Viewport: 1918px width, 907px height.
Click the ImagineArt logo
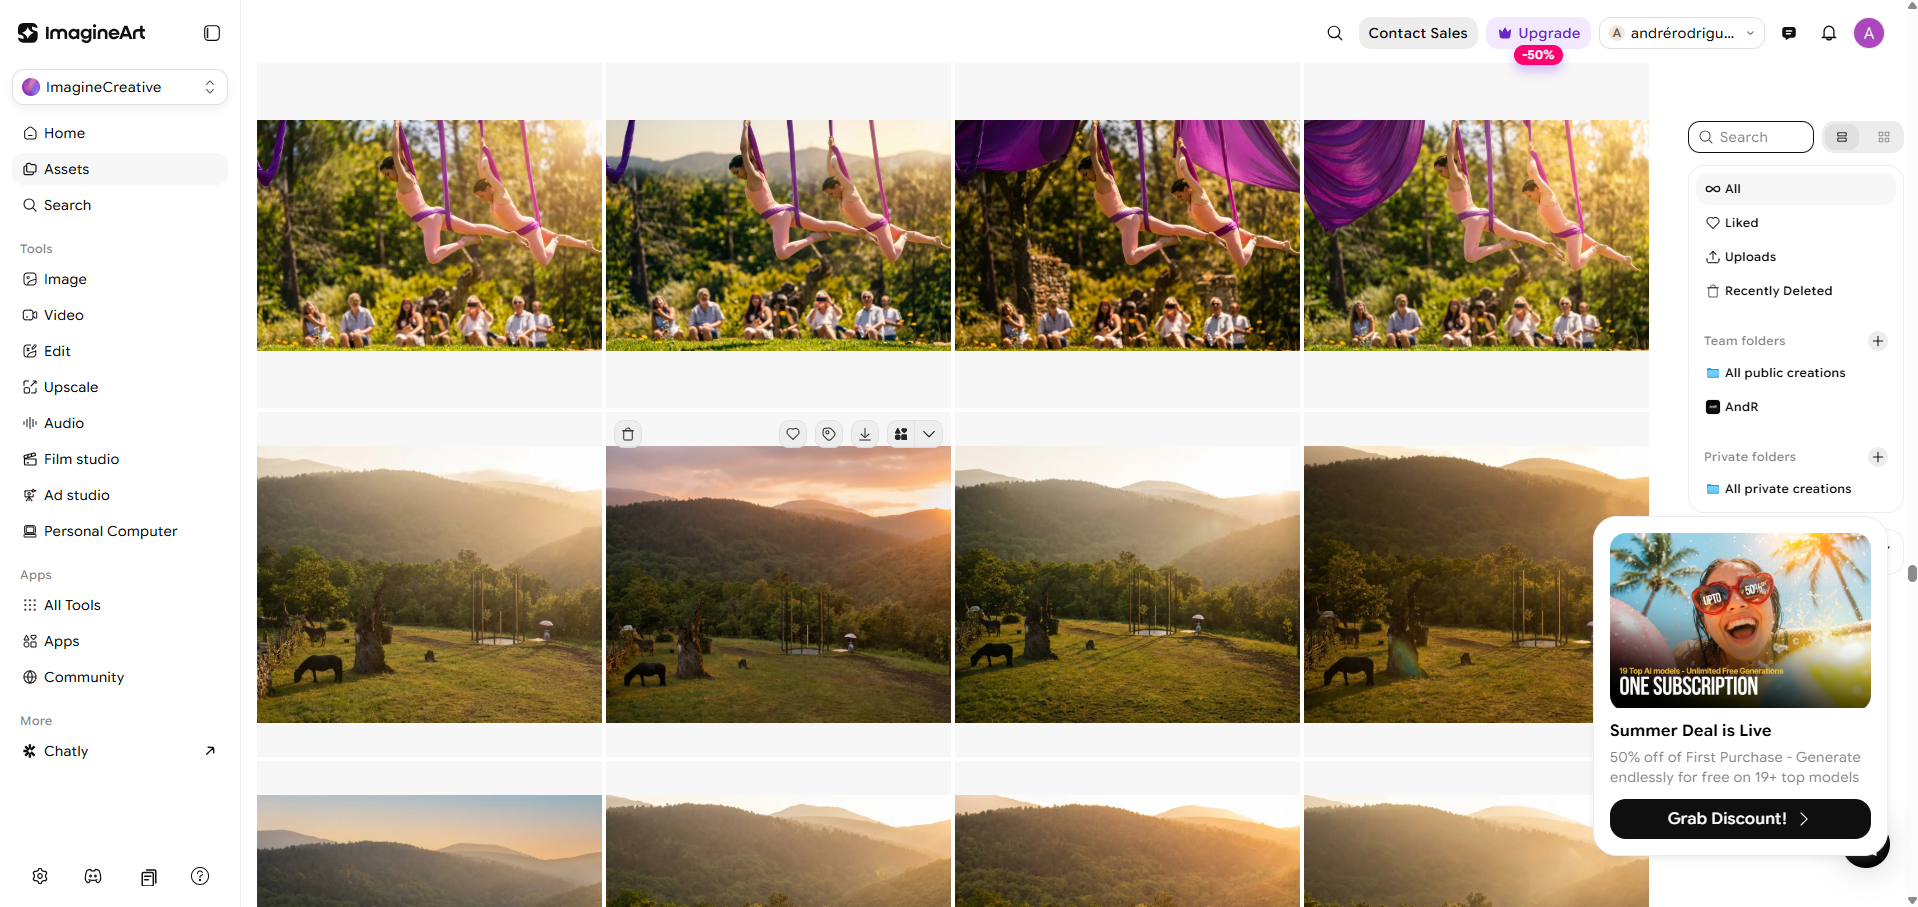pos(82,33)
